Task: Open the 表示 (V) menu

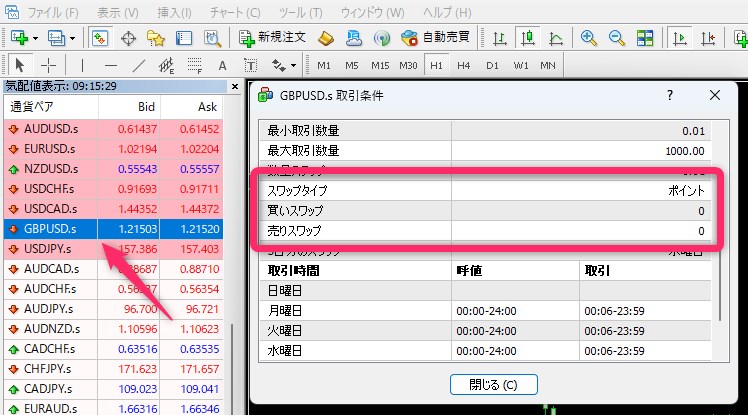Action: tap(117, 12)
